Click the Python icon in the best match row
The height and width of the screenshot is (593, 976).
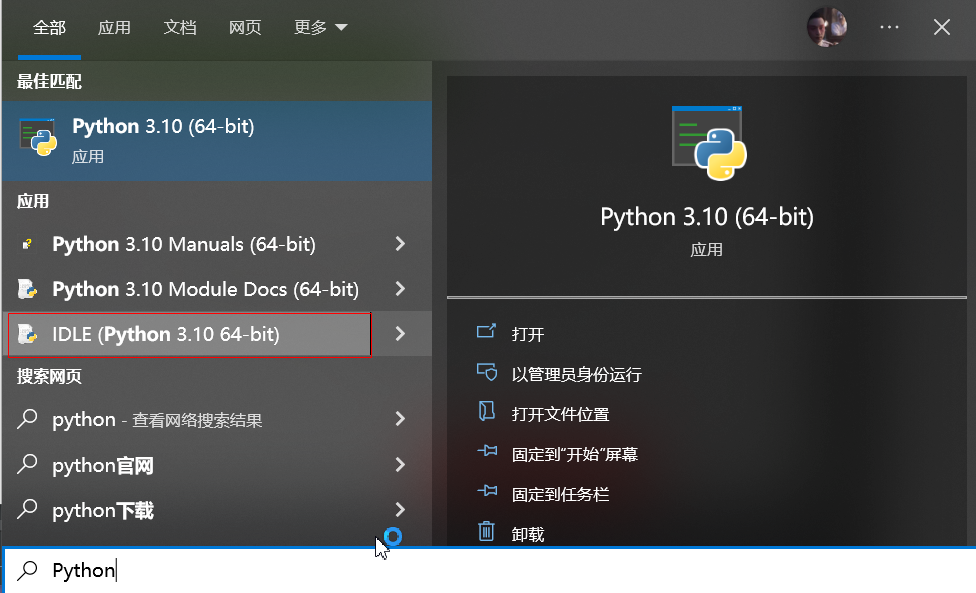[x=38, y=137]
